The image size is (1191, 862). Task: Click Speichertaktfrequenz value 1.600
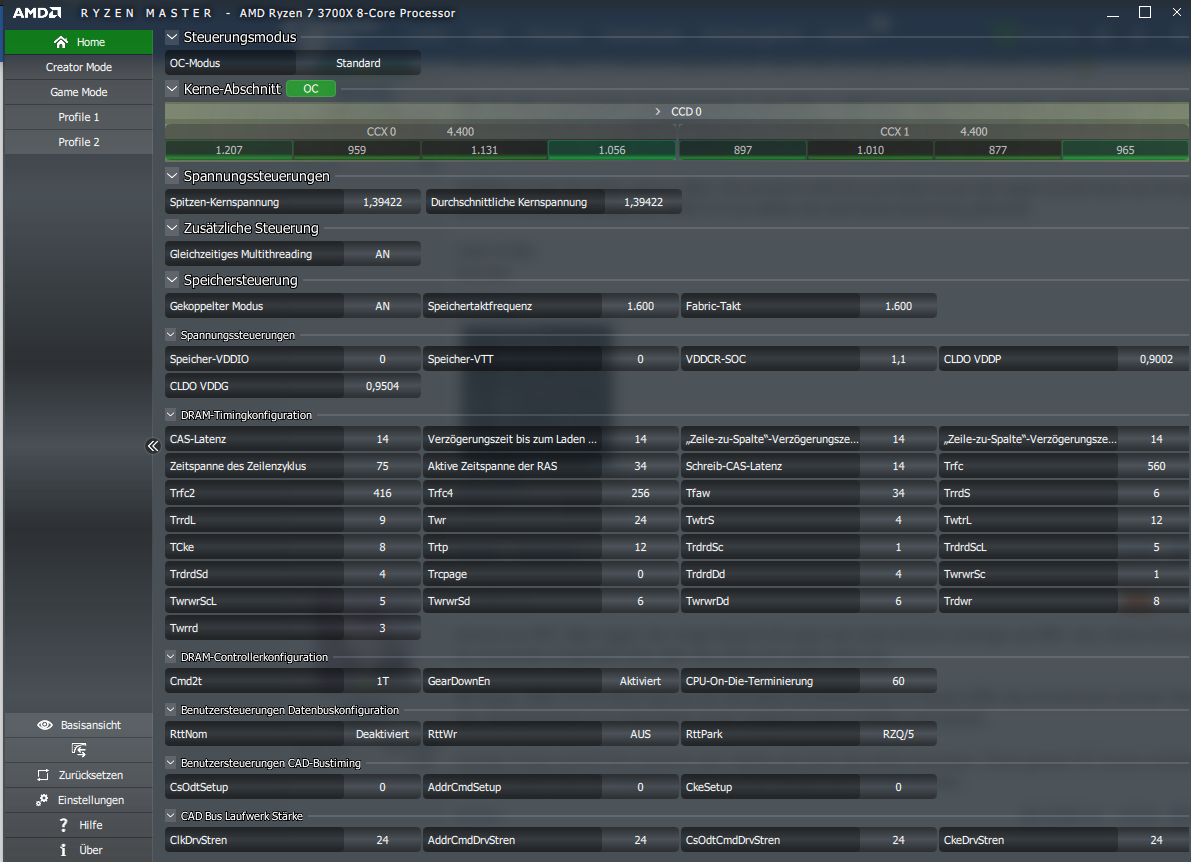pyautogui.click(x=640, y=306)
